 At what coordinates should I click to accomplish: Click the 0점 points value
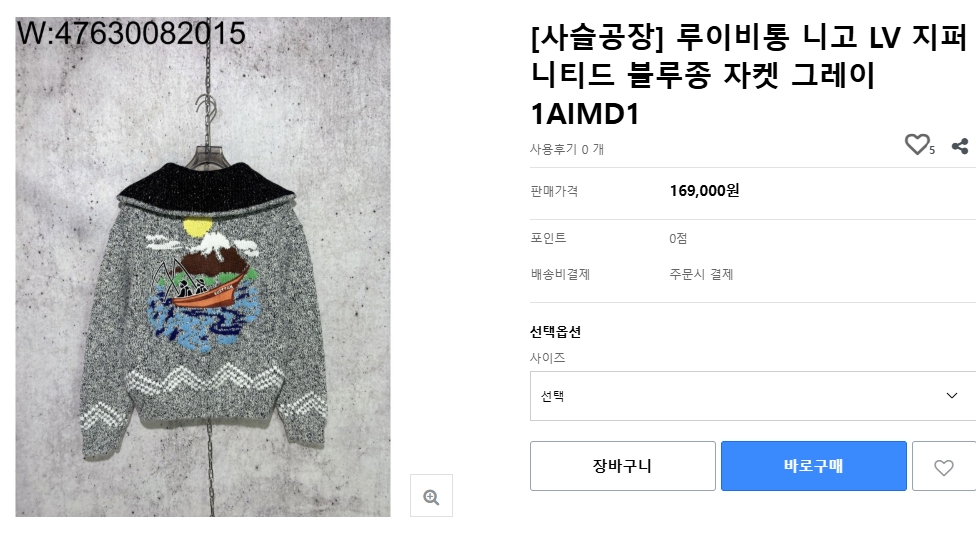tap(678, 238)
